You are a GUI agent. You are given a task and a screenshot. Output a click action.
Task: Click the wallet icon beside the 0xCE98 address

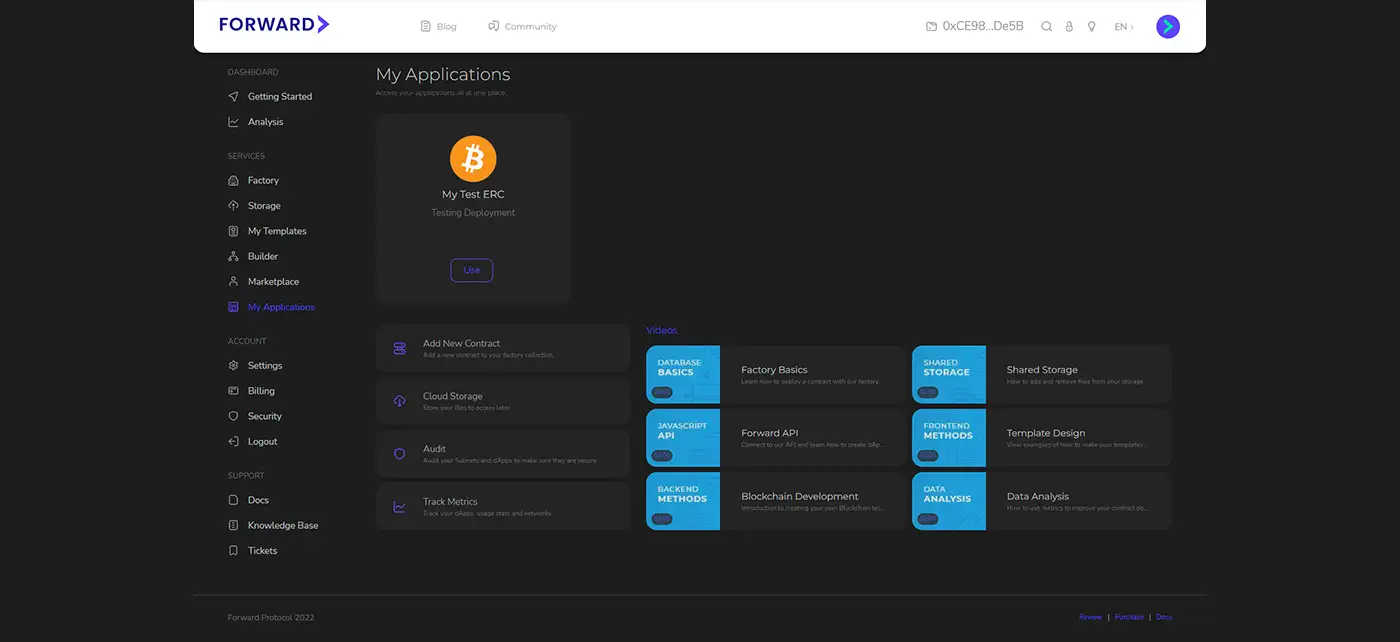pos(932,27)
